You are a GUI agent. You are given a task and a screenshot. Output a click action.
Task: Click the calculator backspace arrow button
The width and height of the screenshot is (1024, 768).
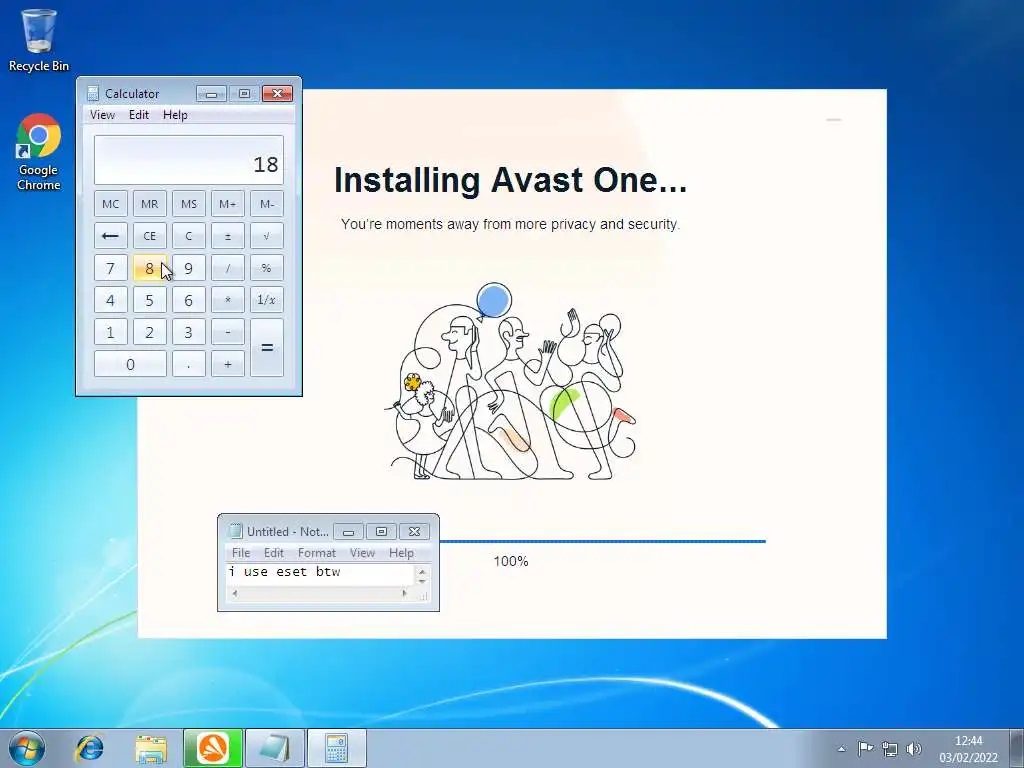(110, 236)
